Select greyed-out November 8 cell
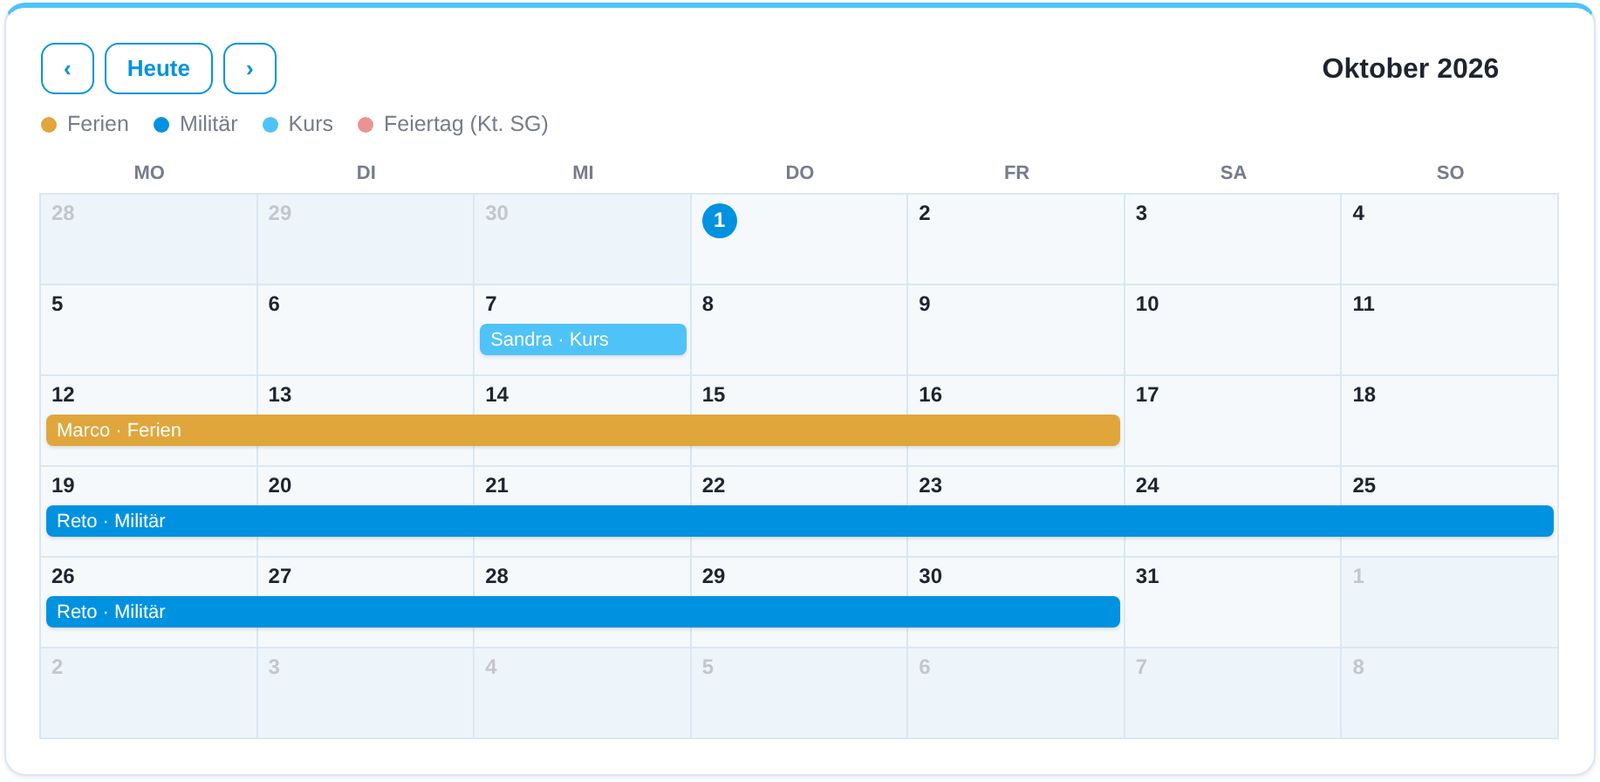This screenshot has height=782, width=1600. click(x=1449, y=693)
